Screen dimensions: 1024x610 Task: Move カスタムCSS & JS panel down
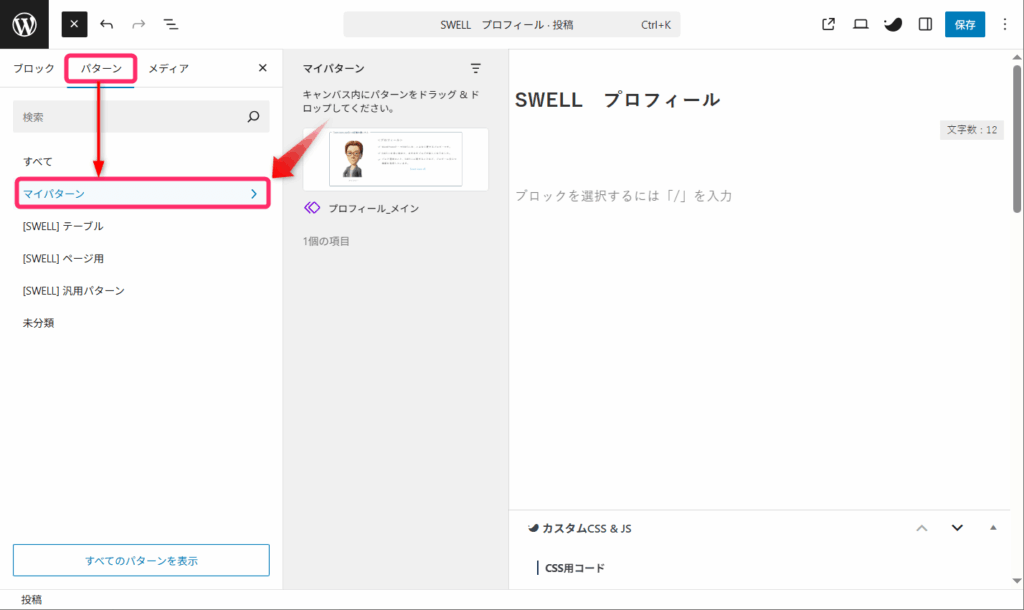pos(957,528)
